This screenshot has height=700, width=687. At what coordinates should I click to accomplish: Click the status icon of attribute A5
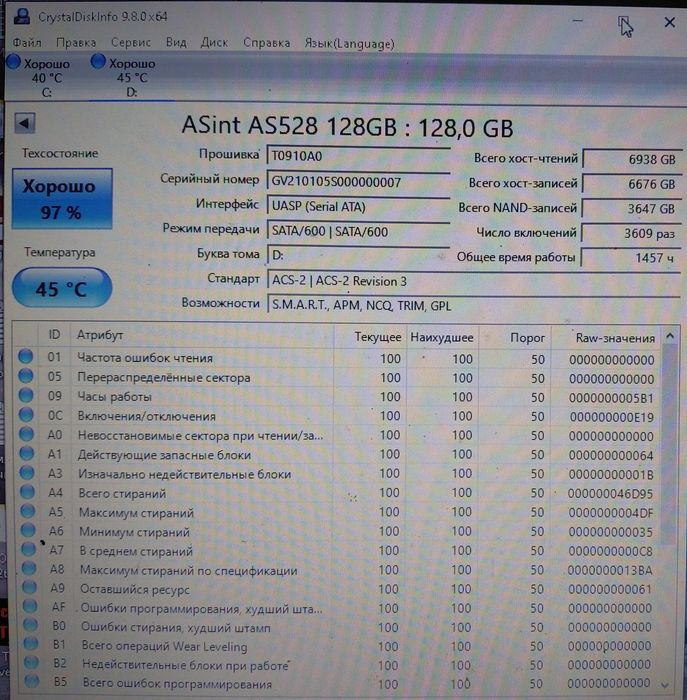coord(28,511)
